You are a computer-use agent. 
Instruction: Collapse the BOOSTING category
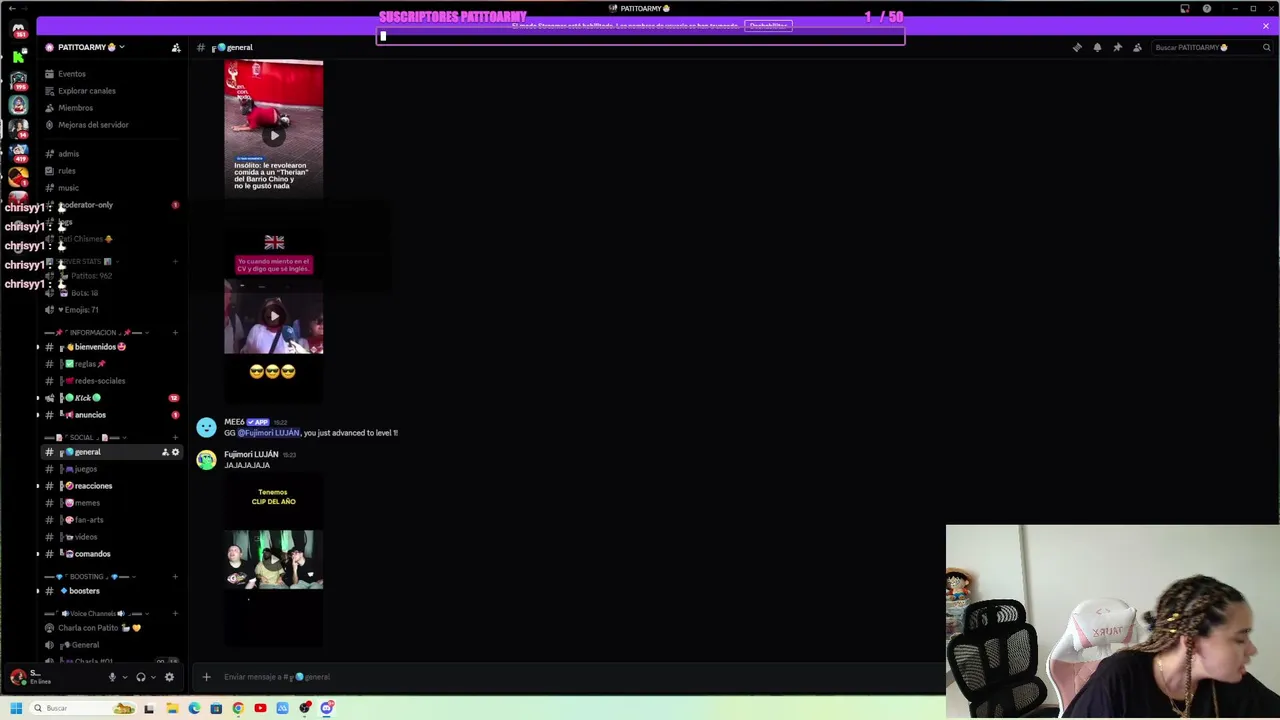[91, 576]
